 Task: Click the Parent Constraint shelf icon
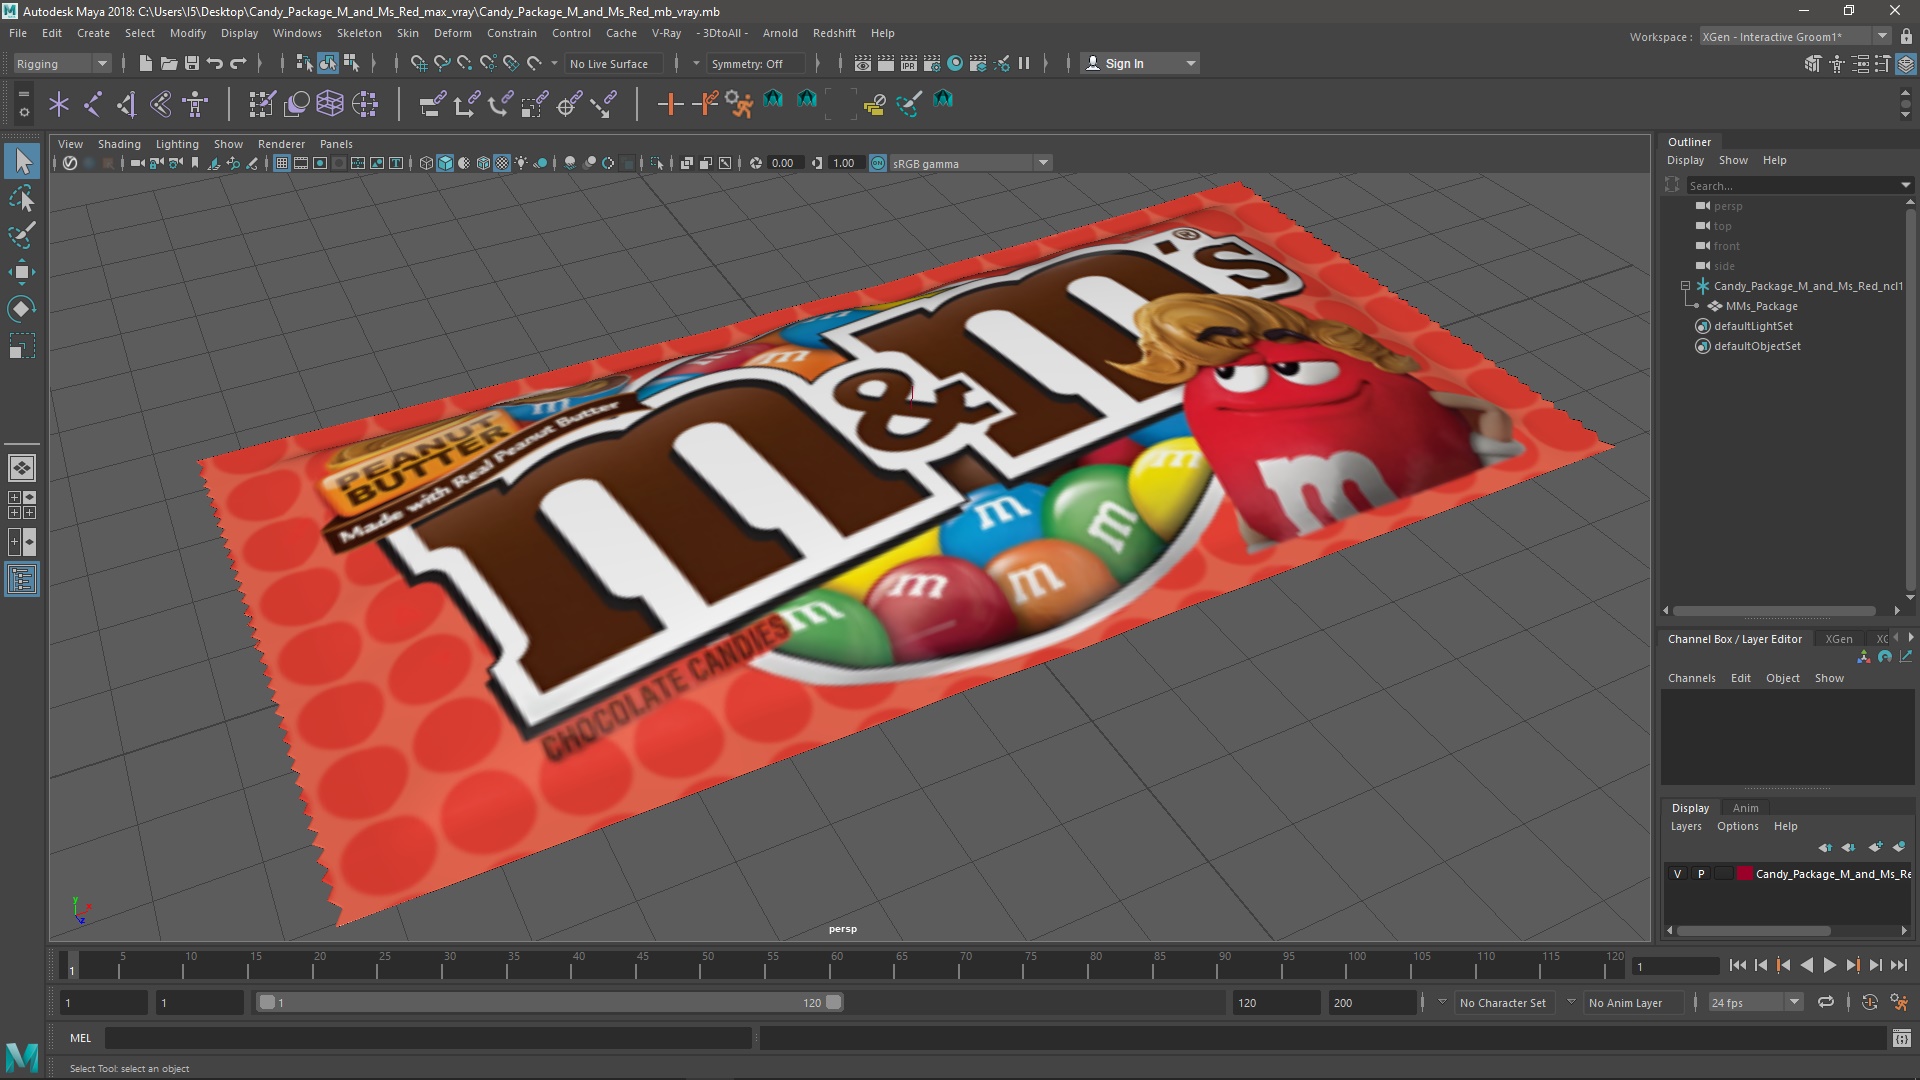point(432,103)
